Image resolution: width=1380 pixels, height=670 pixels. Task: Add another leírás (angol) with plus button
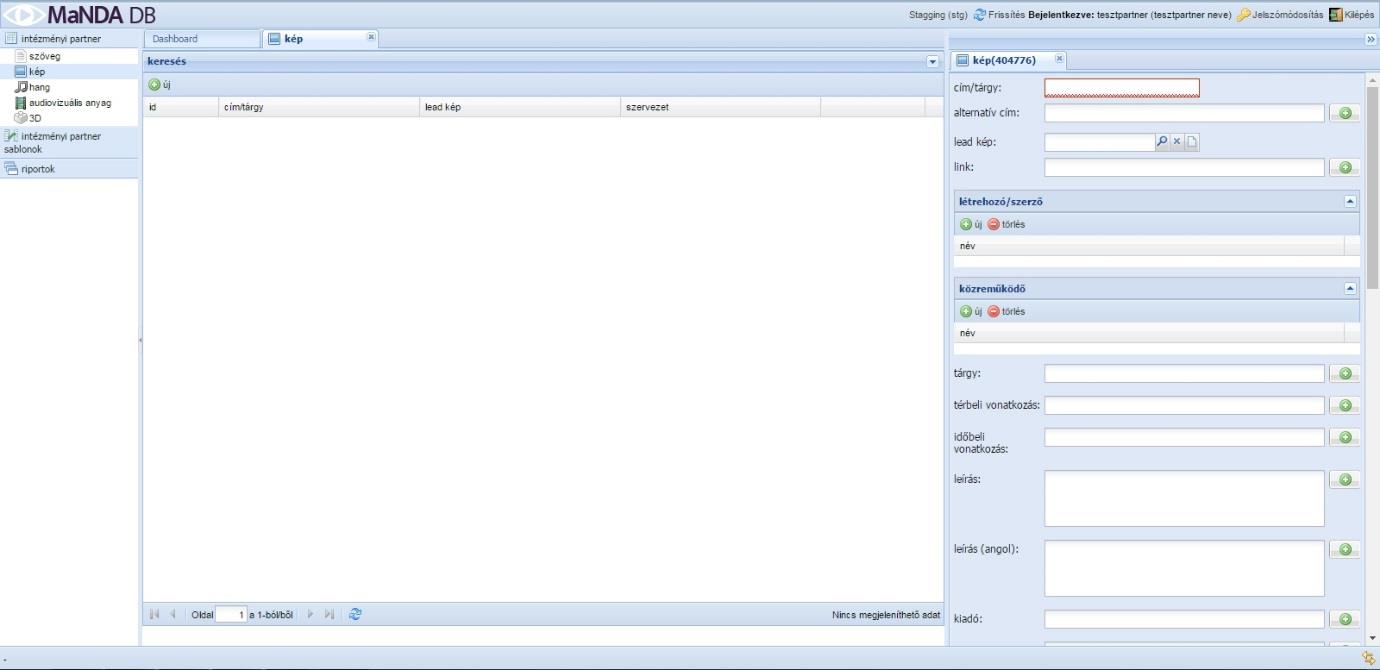(1344, 550)
